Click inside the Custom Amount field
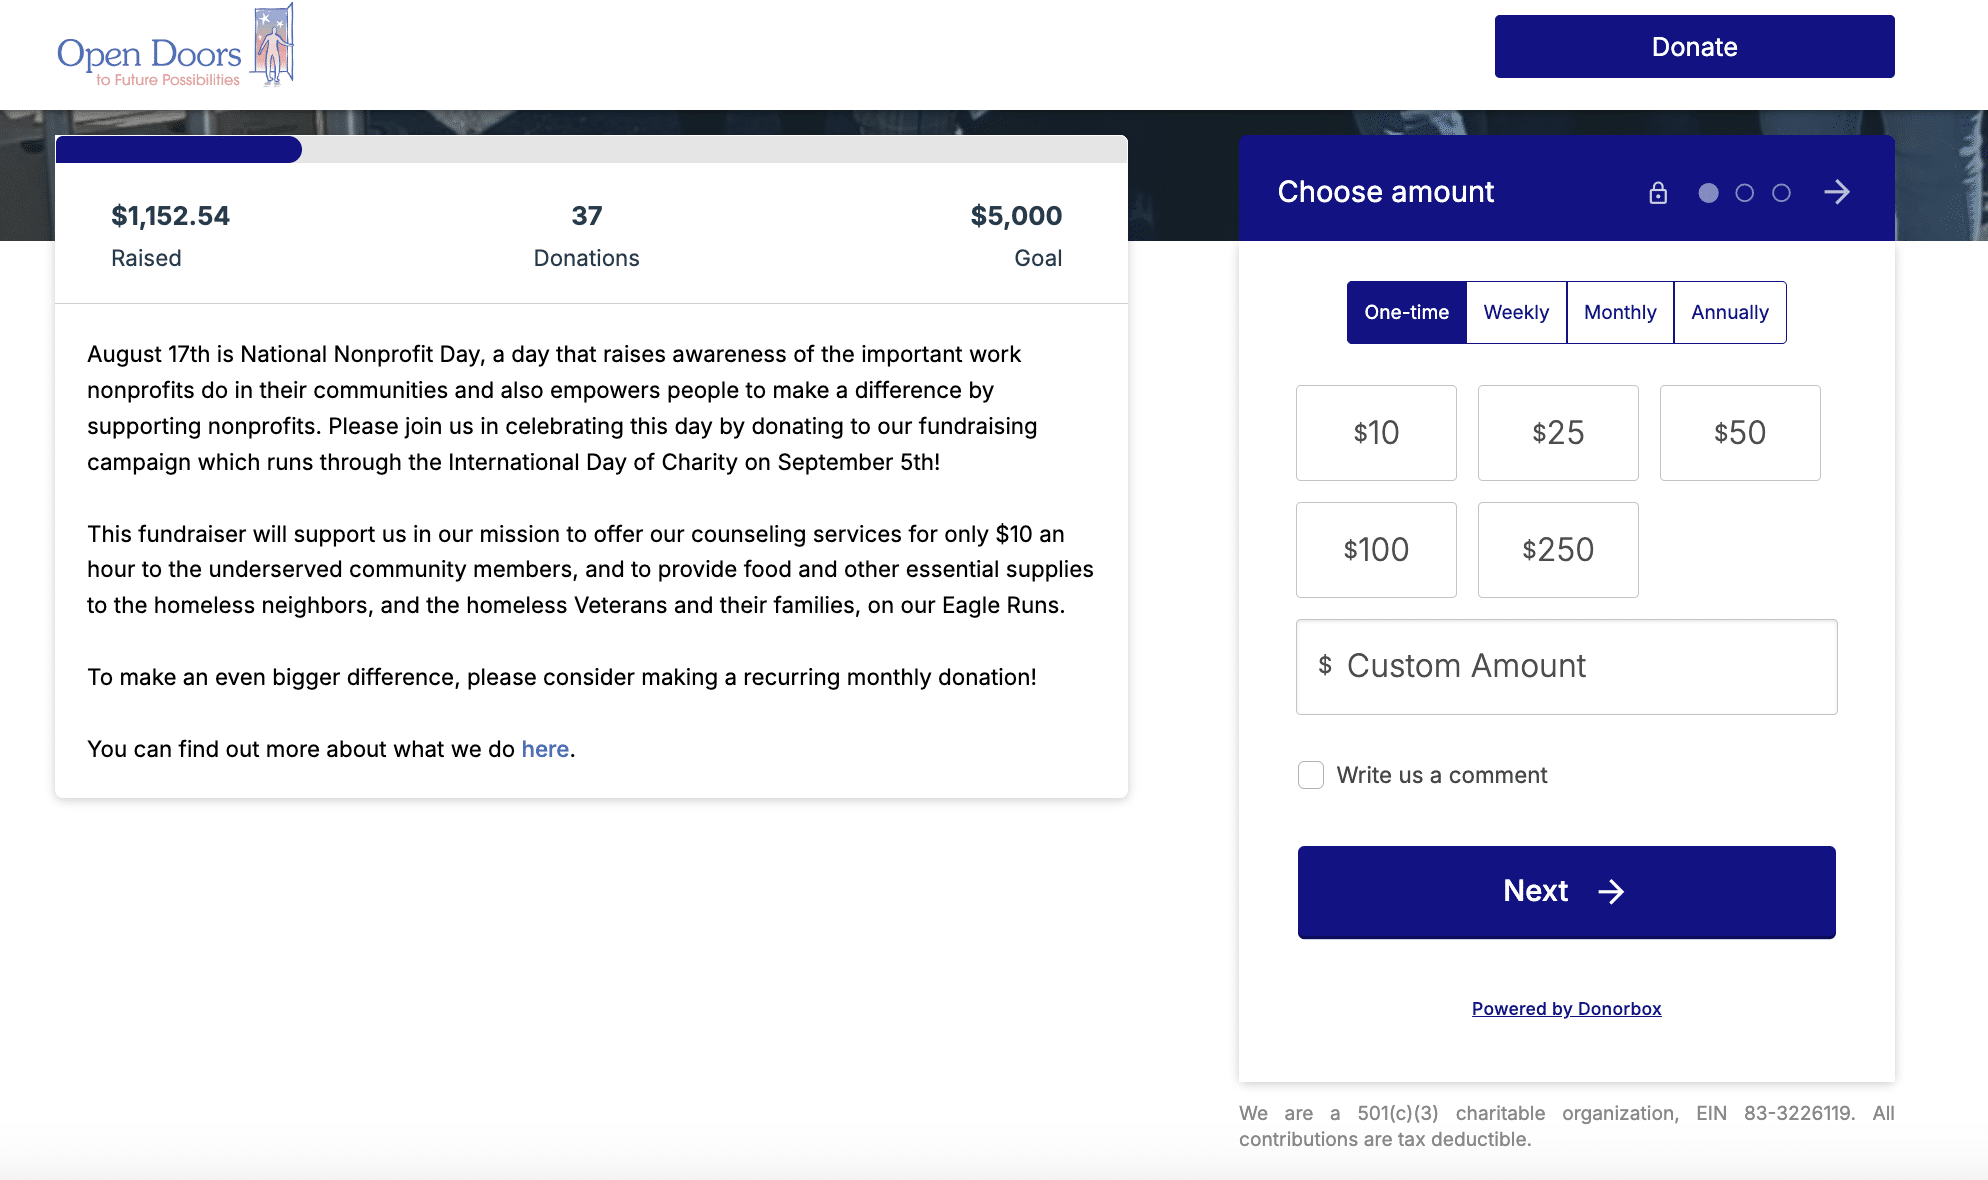 click(x=1566, y=666)
